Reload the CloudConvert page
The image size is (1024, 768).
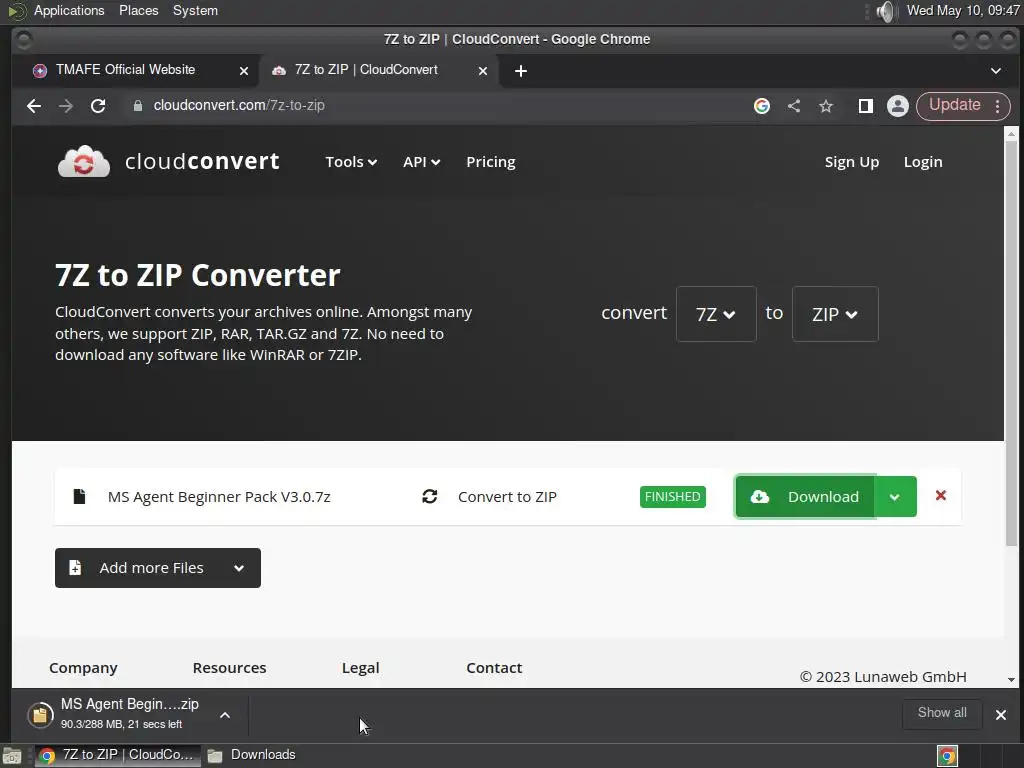(x=98, y=106)
